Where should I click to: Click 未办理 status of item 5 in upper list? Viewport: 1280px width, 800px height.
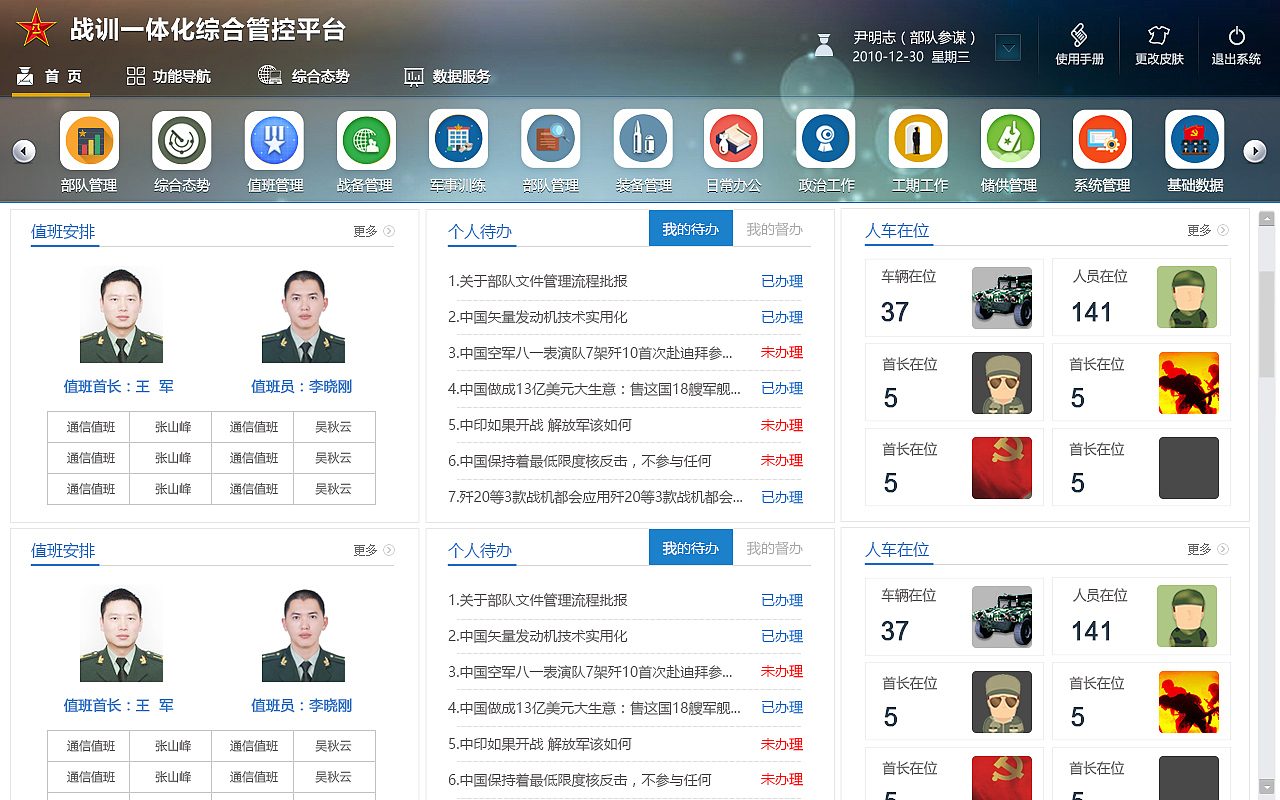[782, 424]
